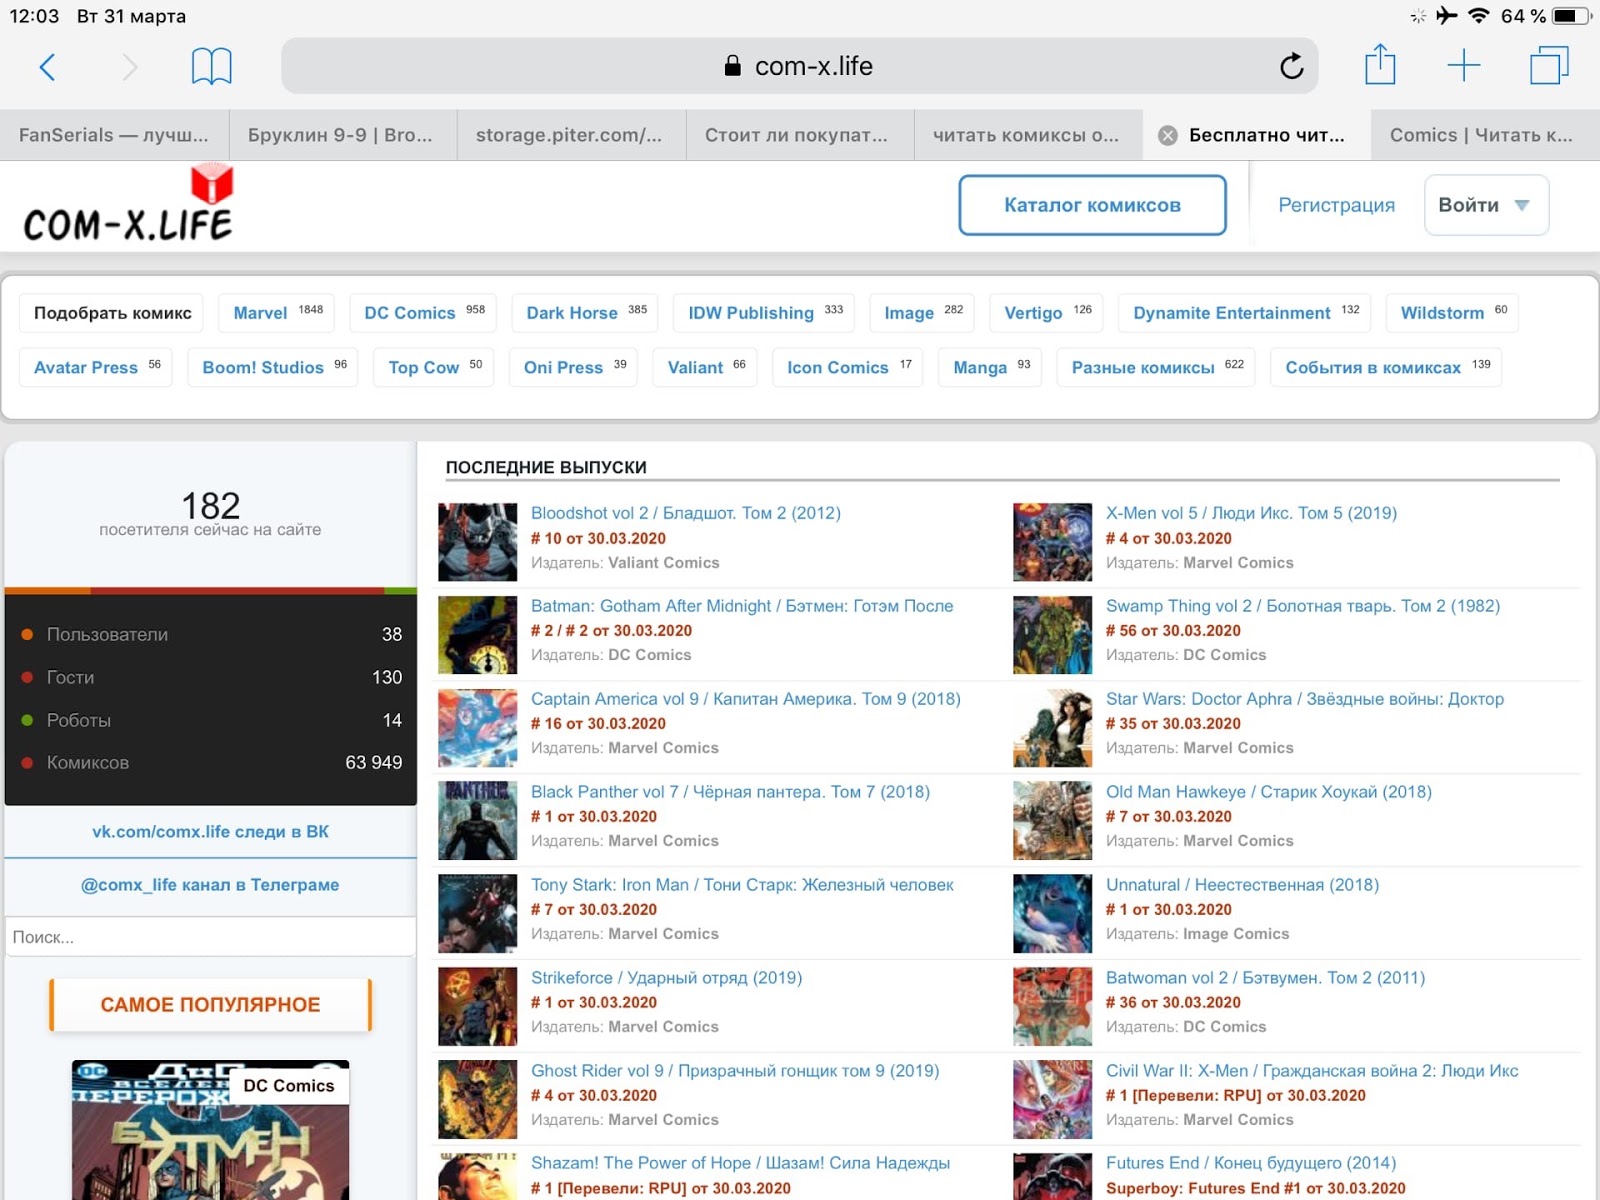The image size is (1600, 1200).
Task: Open Разные комиксы category
Action: pyautogui.click(x=1156, y=367)
